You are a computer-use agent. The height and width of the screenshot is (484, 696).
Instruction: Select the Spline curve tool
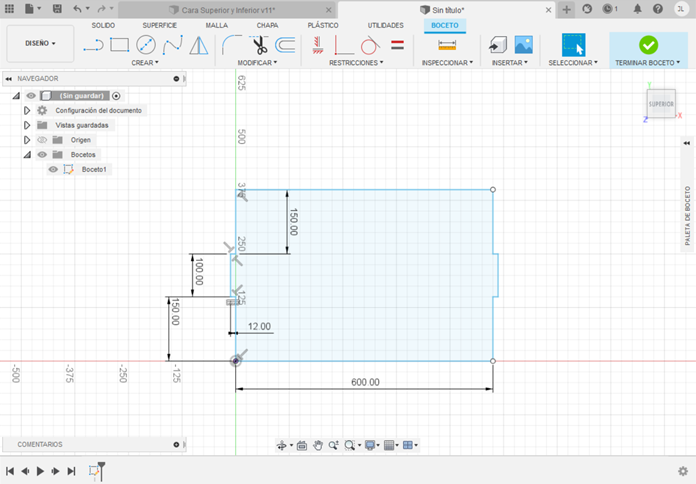point(172,45)
